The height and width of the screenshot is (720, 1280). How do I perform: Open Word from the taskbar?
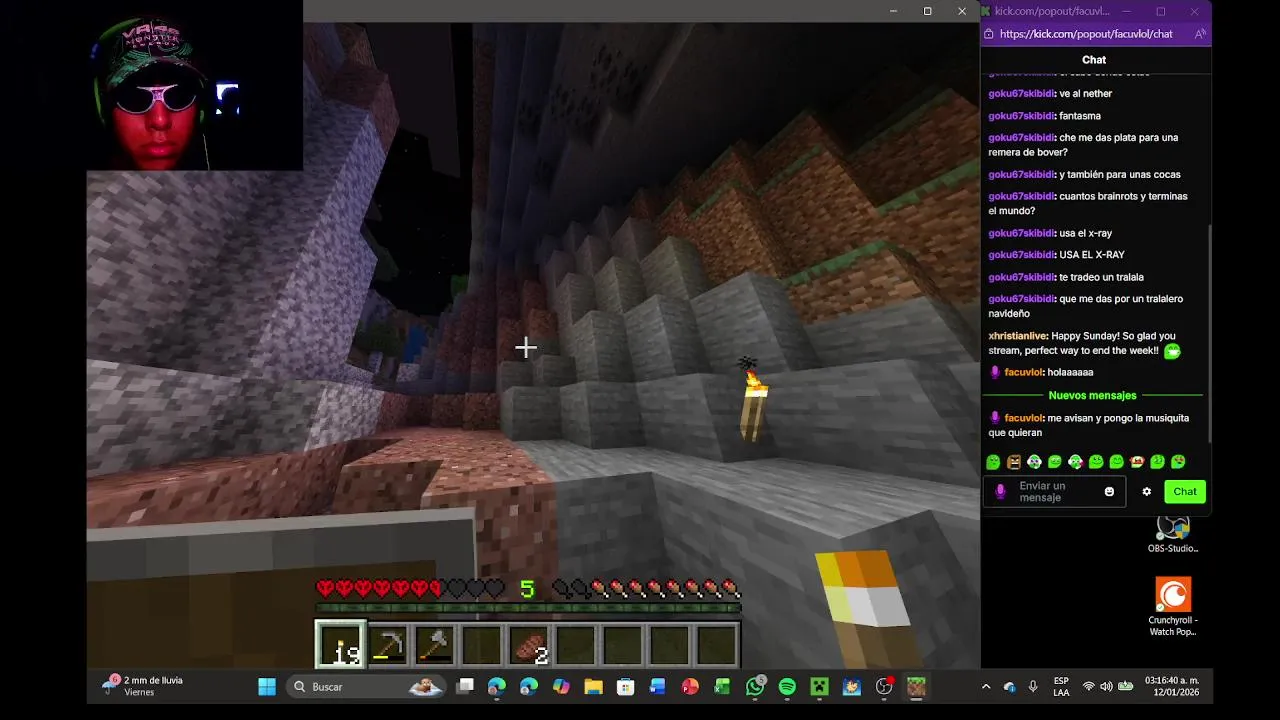tap(657, 687)
